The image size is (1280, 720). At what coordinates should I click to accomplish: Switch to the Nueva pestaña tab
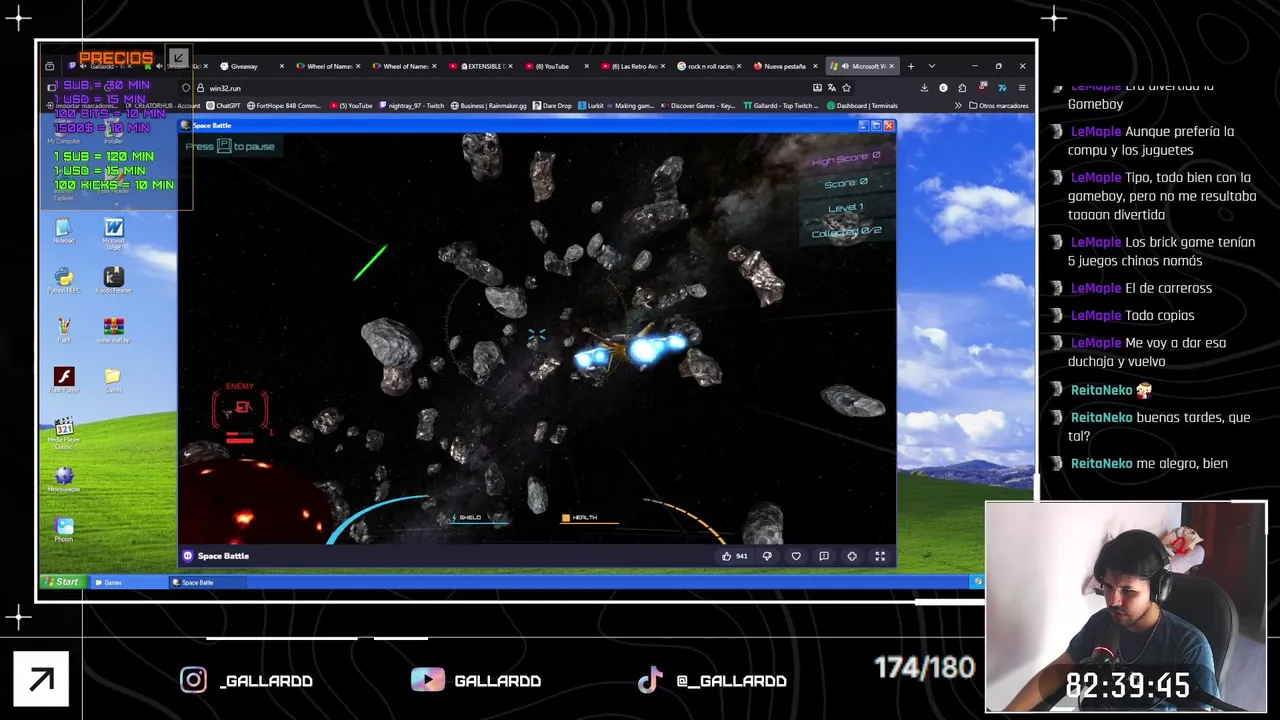pos(785,66)
